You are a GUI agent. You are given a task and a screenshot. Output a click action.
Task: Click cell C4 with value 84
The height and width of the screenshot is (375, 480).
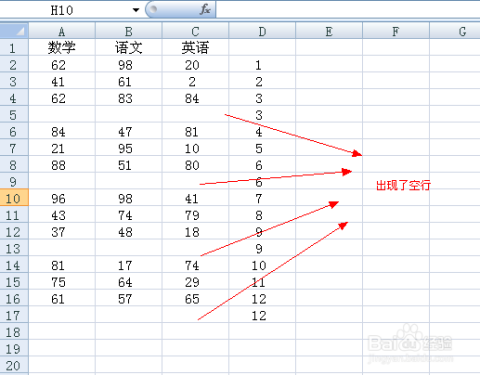click(x=195, y=98)
